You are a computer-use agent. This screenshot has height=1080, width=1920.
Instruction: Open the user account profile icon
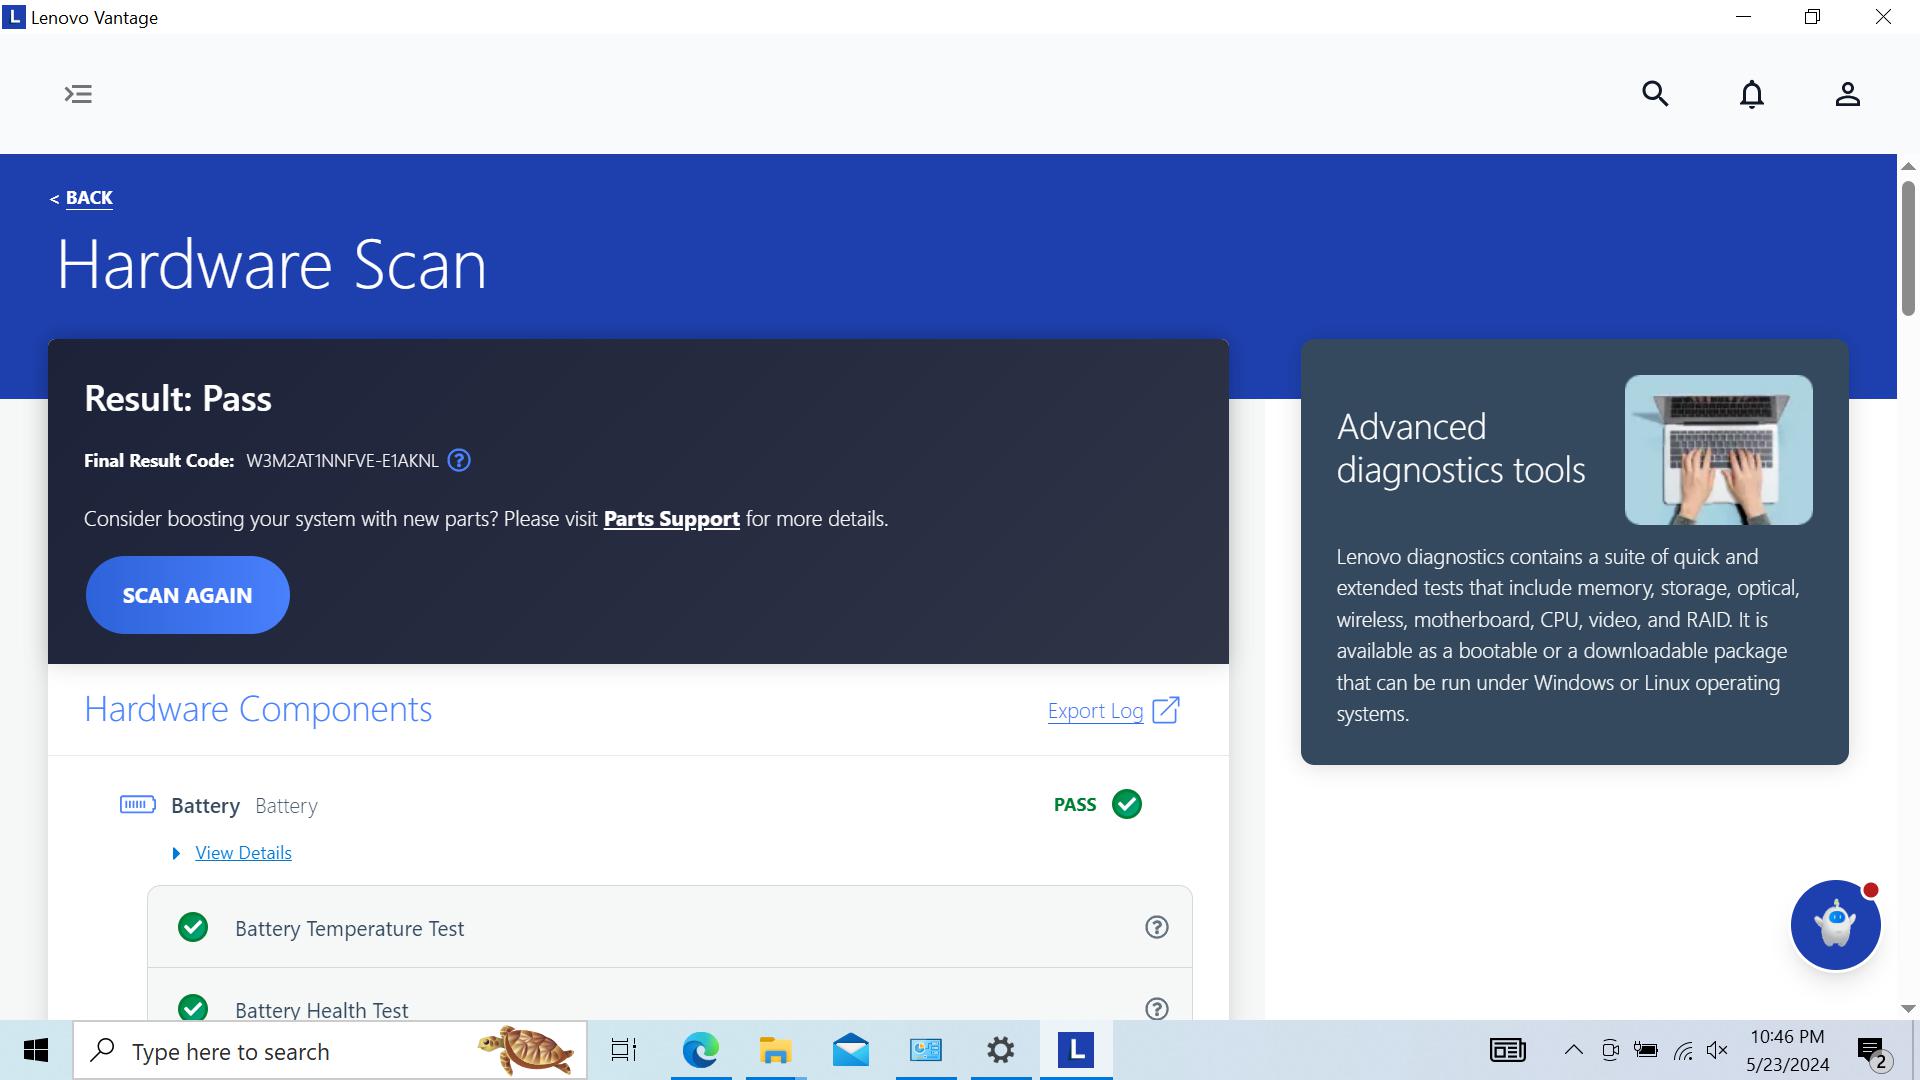point(1847,94)
